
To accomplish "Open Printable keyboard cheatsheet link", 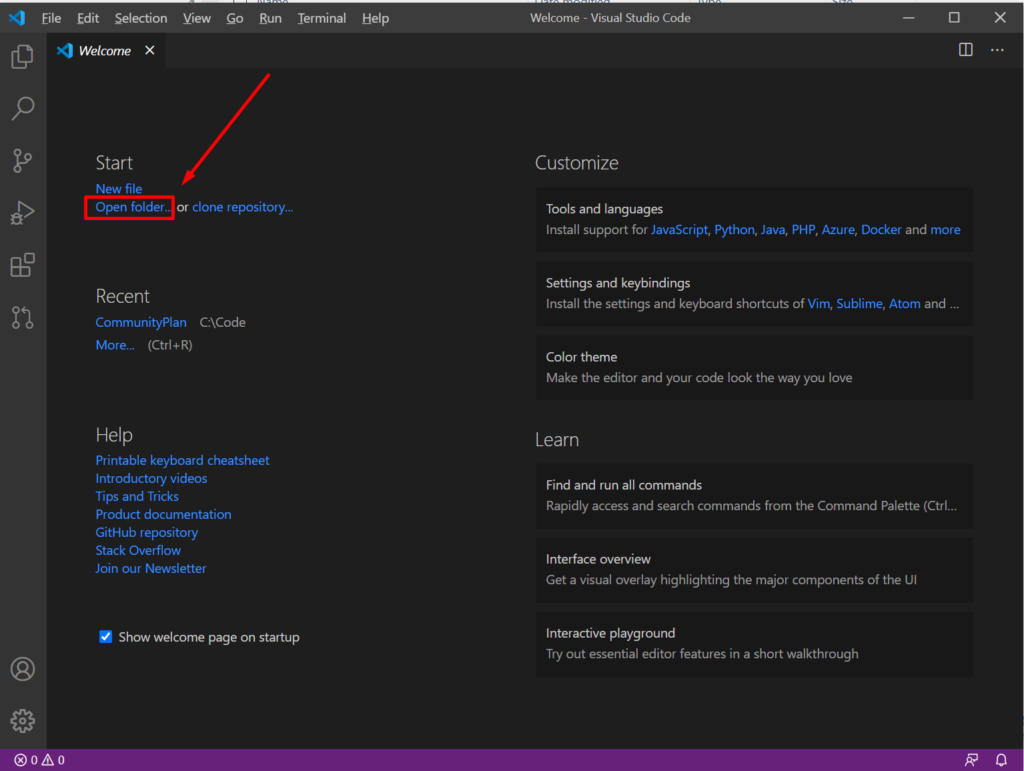I will (182, 460).
